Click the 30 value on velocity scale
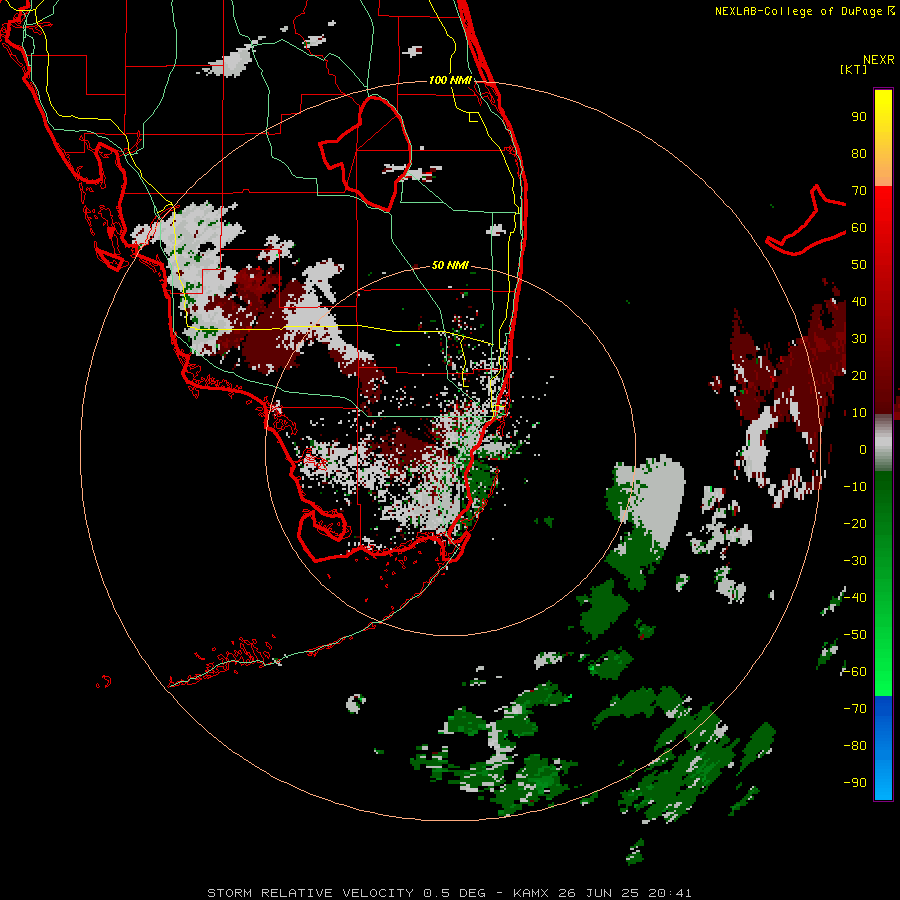This screenshot has height=900, width=900. [859, 339]
